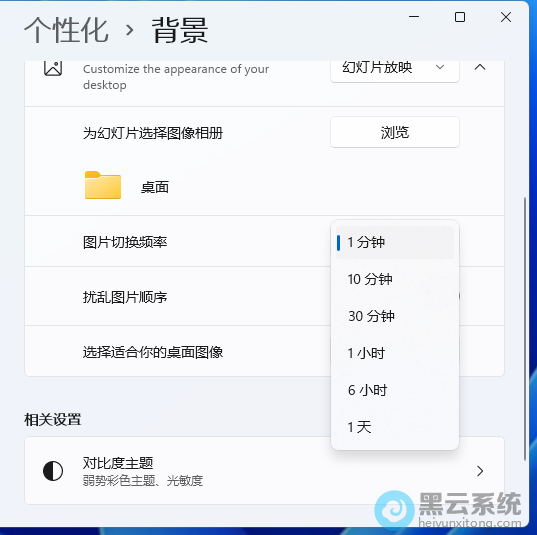Click the 扰乱图片顺序 label
Screen dimensions: 537x535
125,297
